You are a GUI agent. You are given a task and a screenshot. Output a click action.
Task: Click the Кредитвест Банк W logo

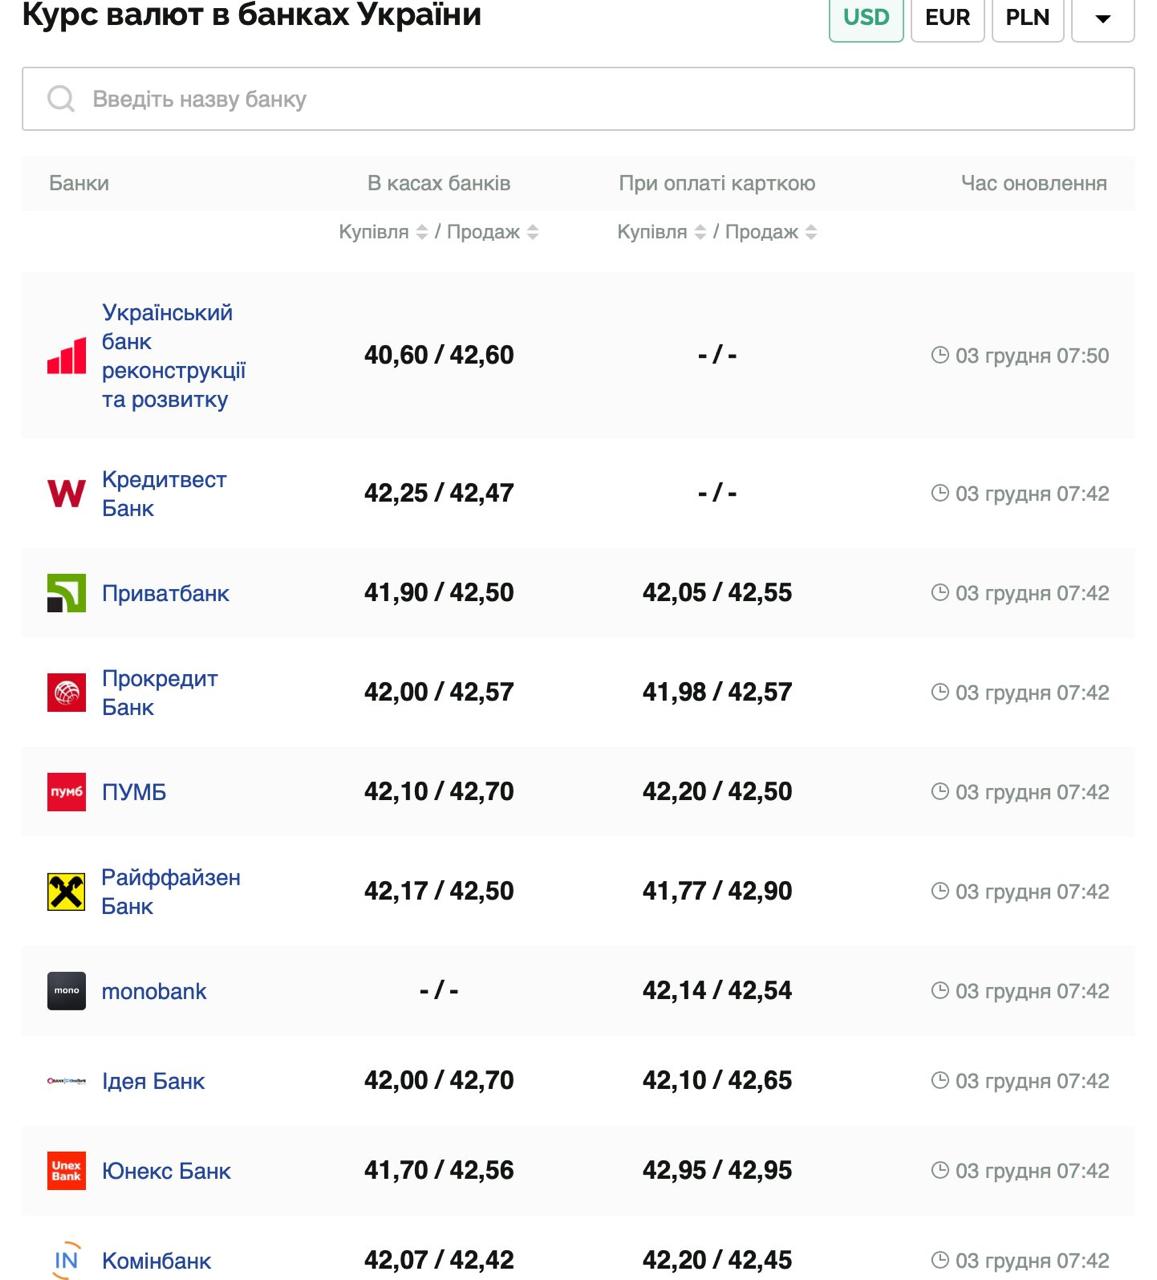(x=67, y=493)
